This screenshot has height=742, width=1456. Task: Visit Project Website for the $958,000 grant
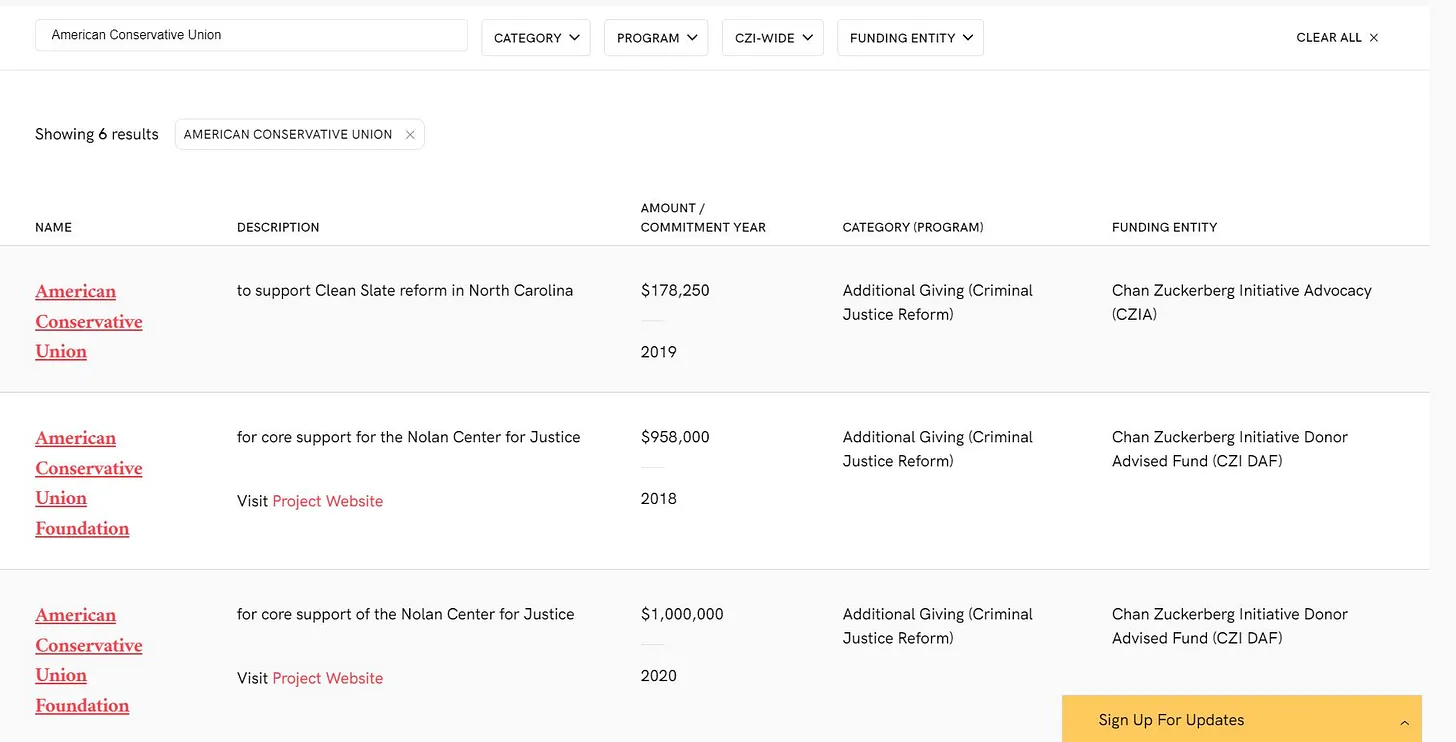coord(327,501)
